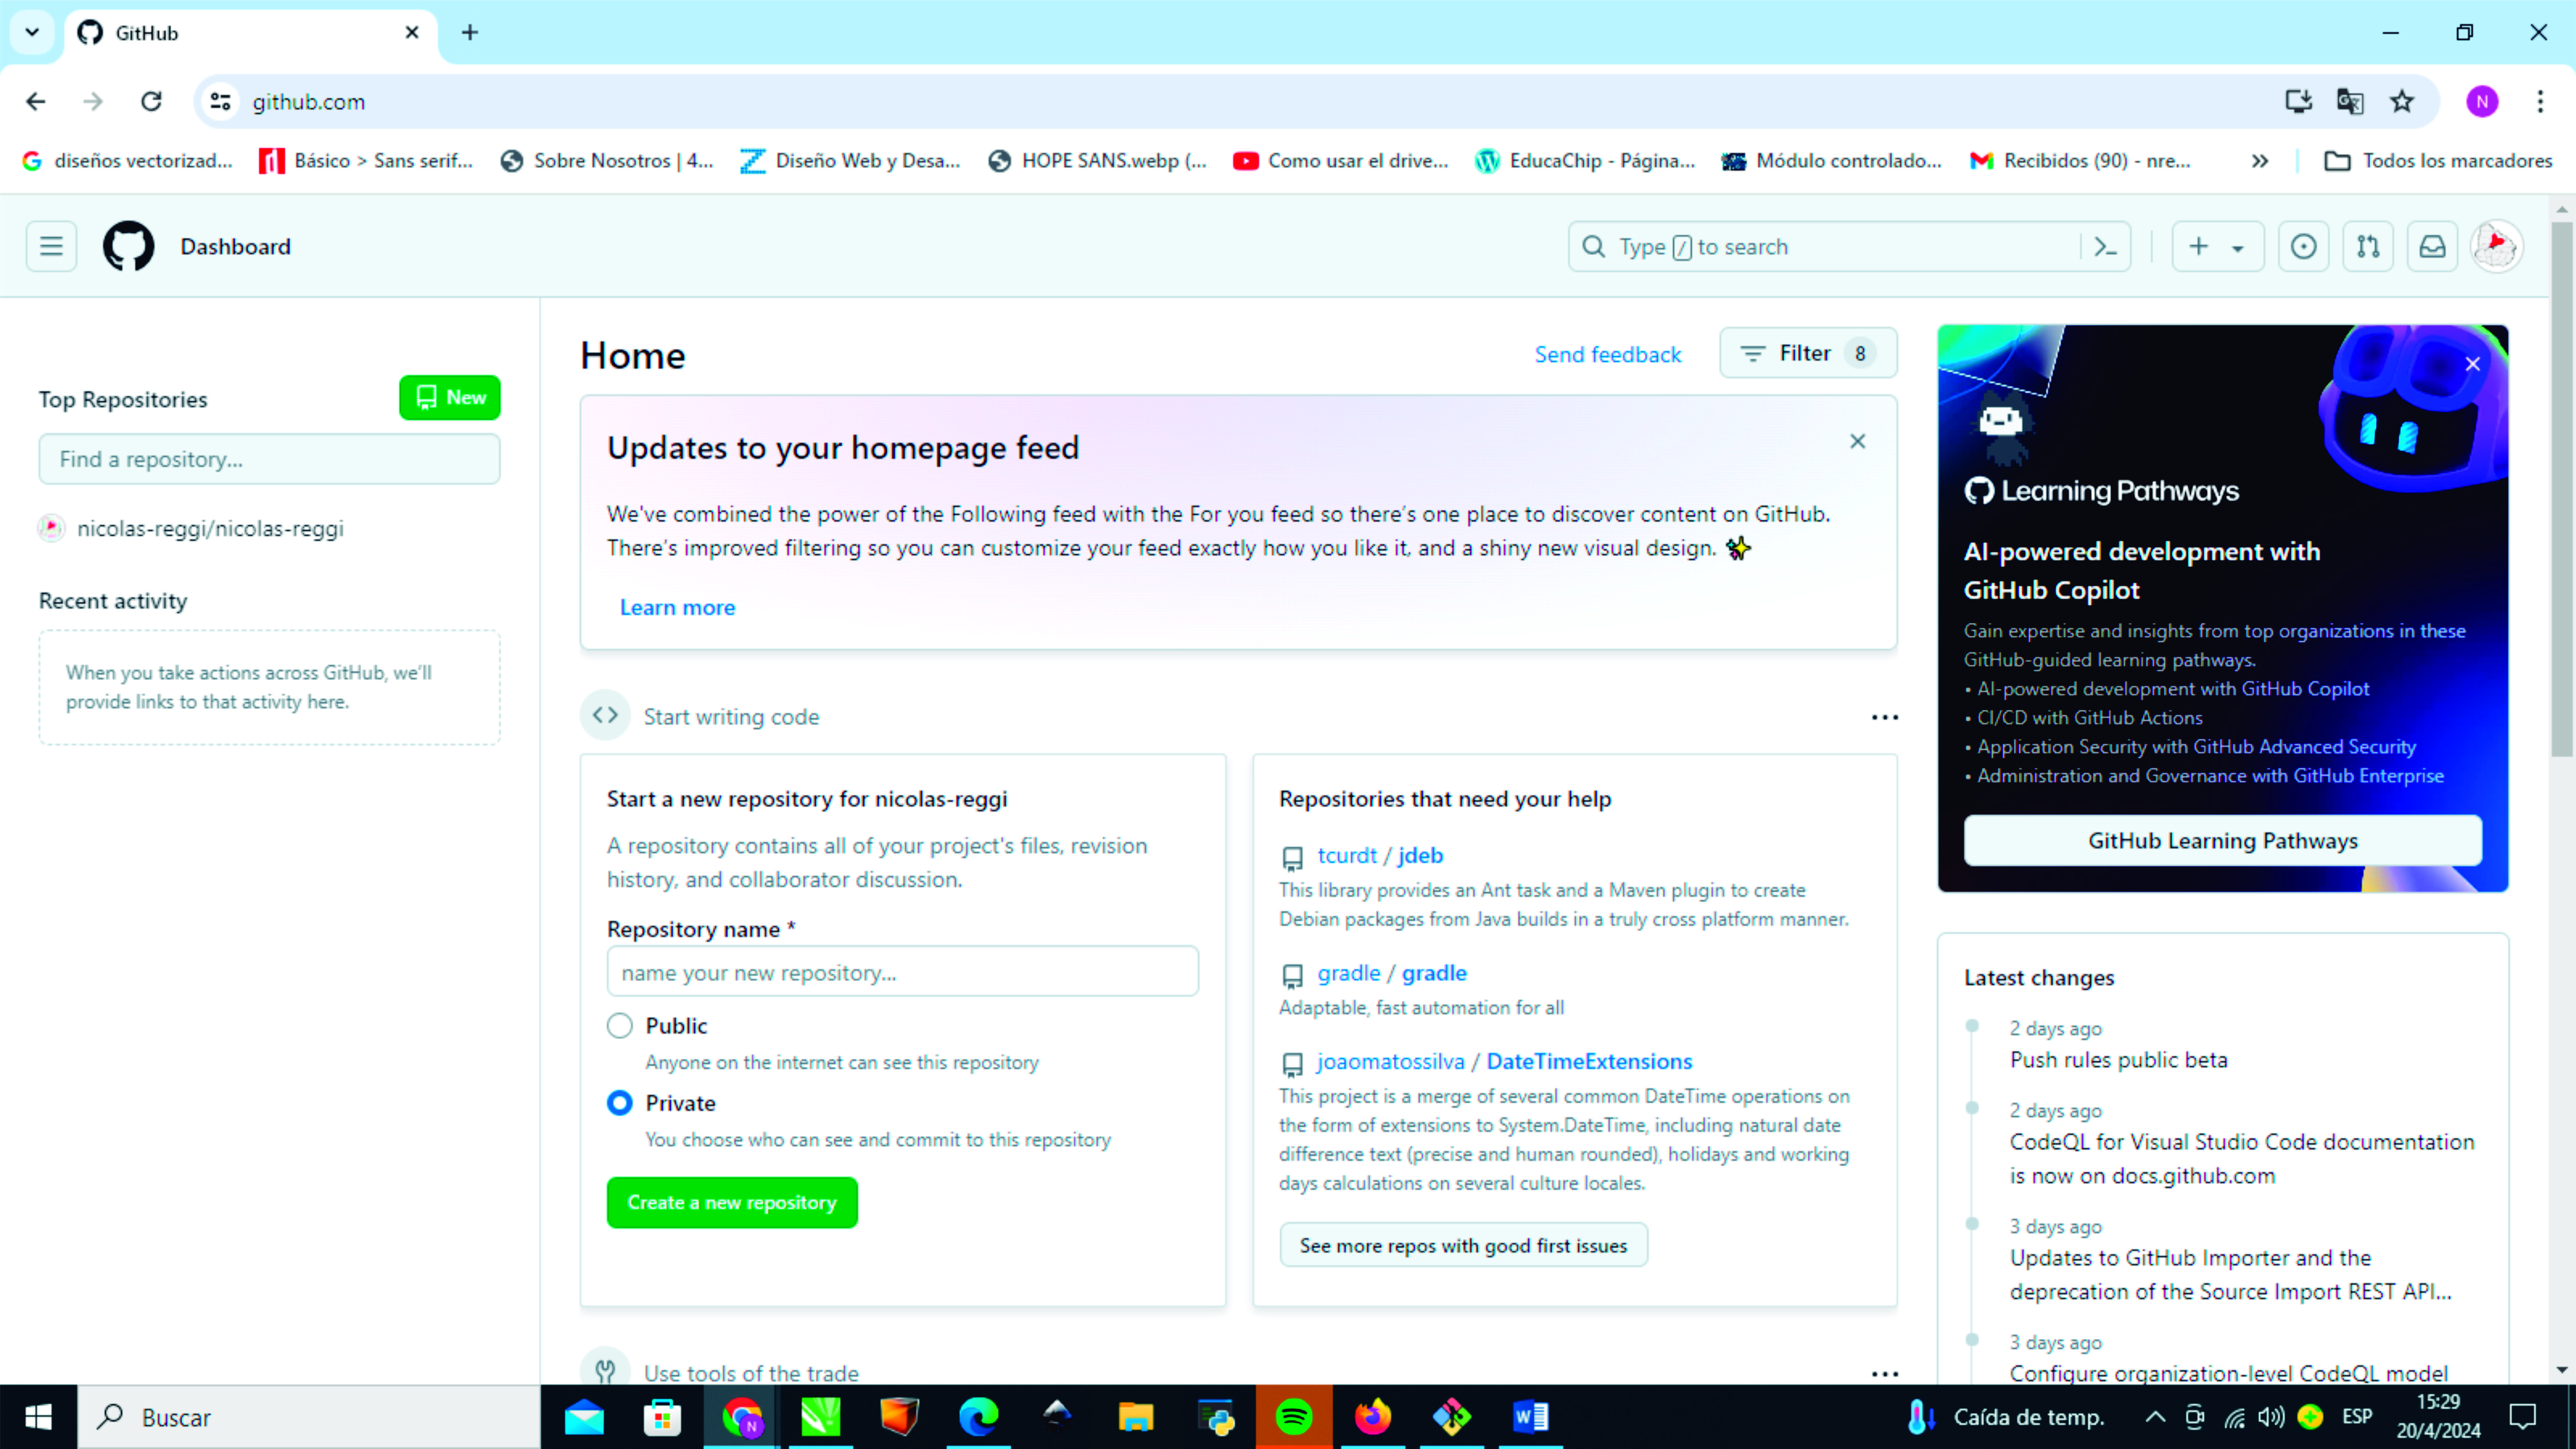Open Firefox from the taskbar
The image size is (2576, 1449).
[1372, 1417]
